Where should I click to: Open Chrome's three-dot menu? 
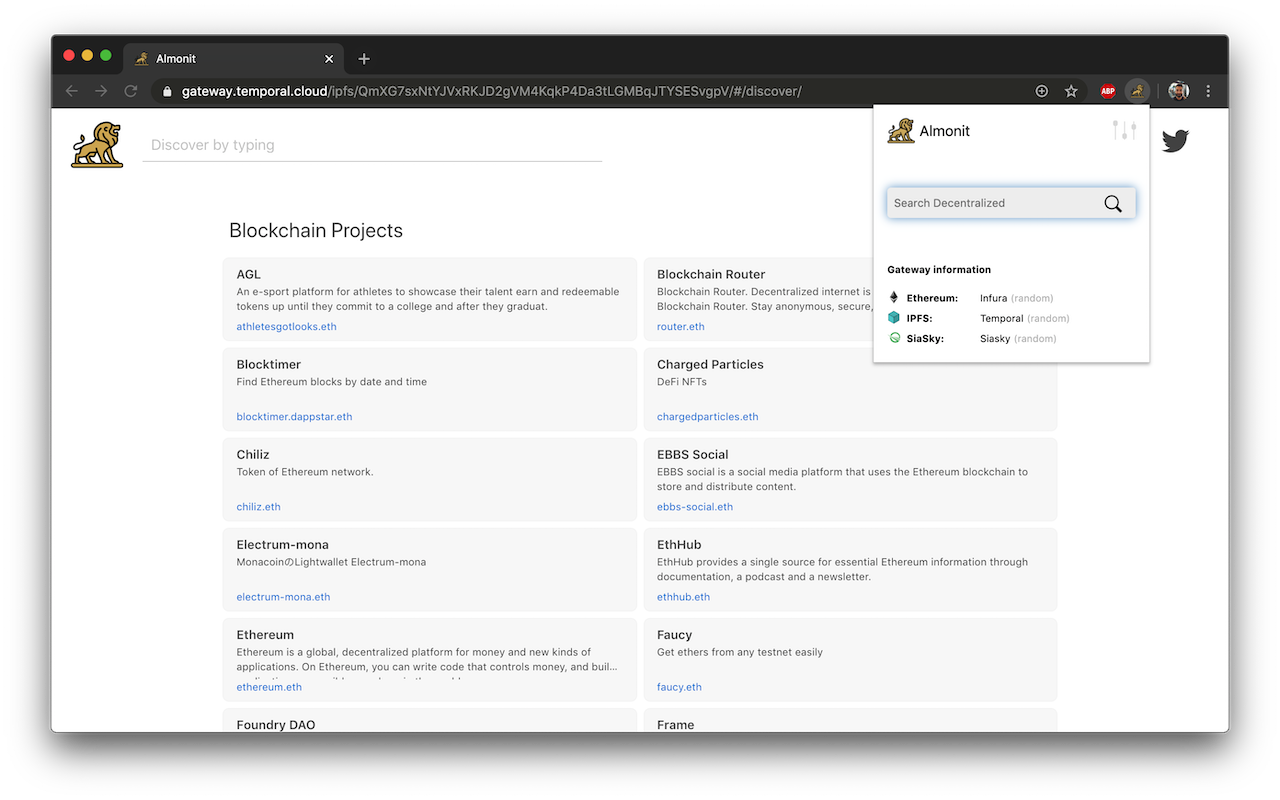pyautogui.click(x=1208, y=91)
